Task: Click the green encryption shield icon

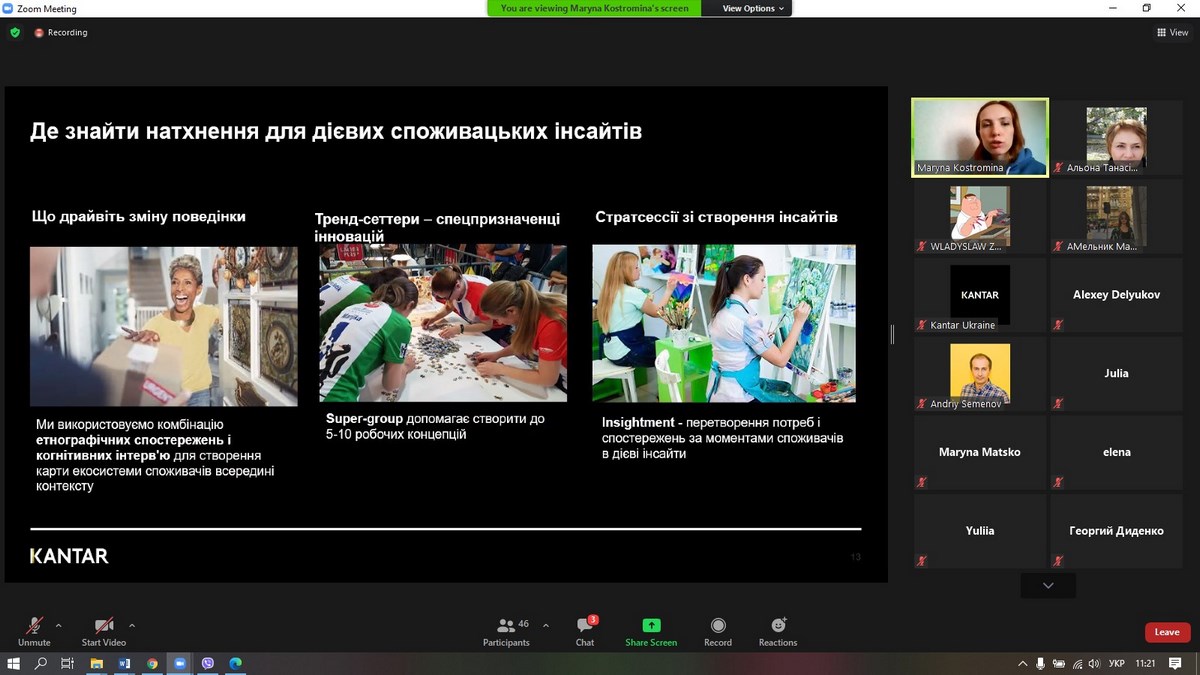Action: 15,32
